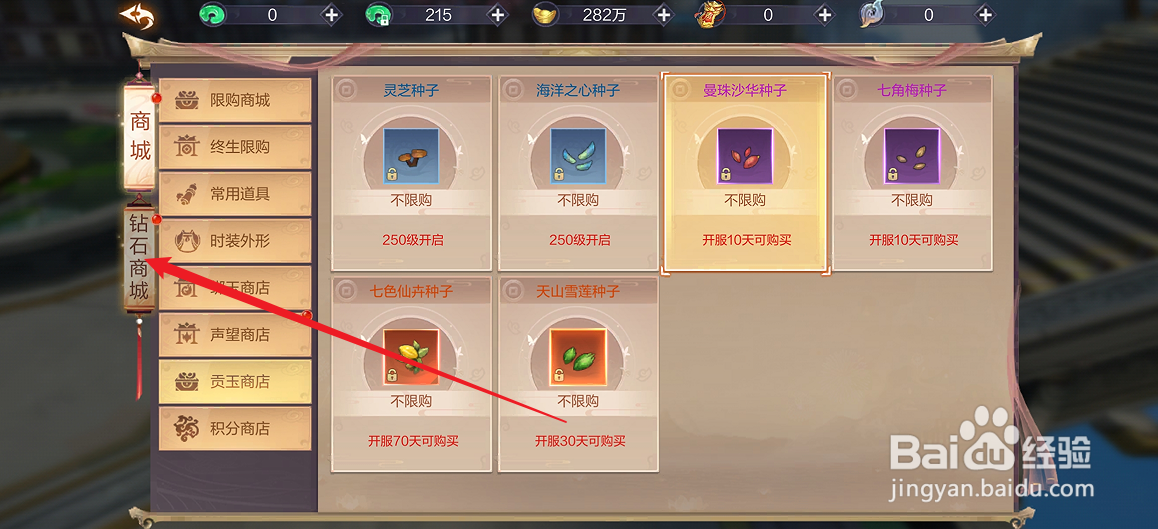Open 时装外形 shop category

click(235, 241)
